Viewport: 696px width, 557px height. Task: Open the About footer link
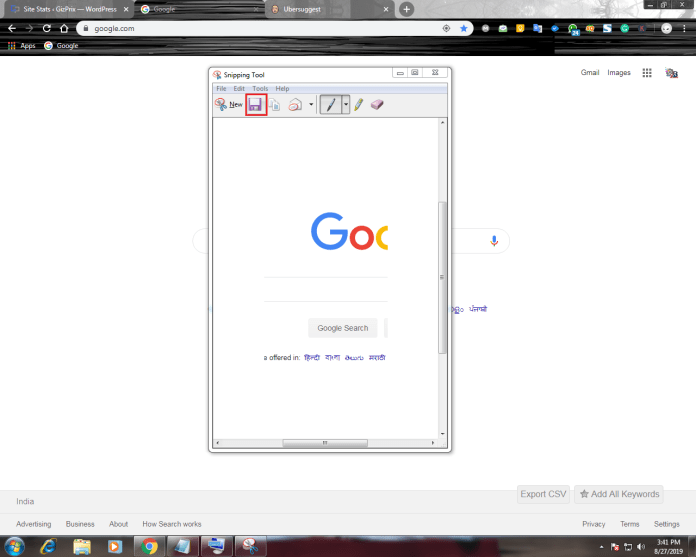pyautogui.click(x=119, y=524)
